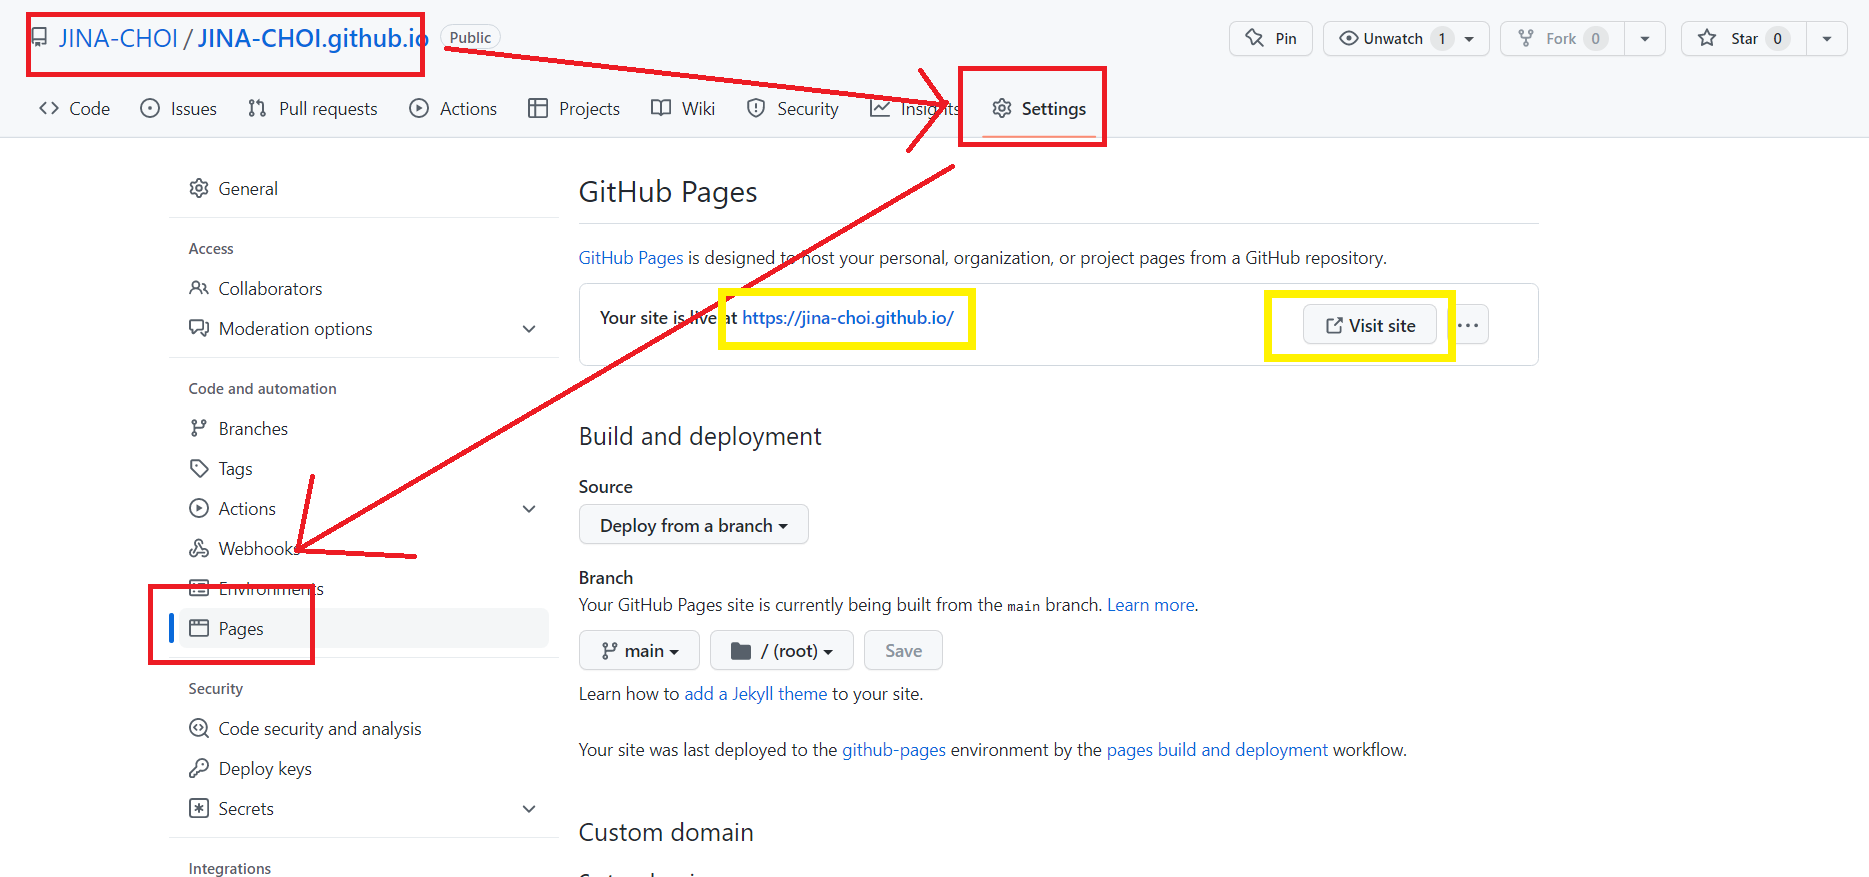Screen dimensions: 1869x877
Task: Open Branches settings
Action: pyautogui.click(x=364, y=428)
